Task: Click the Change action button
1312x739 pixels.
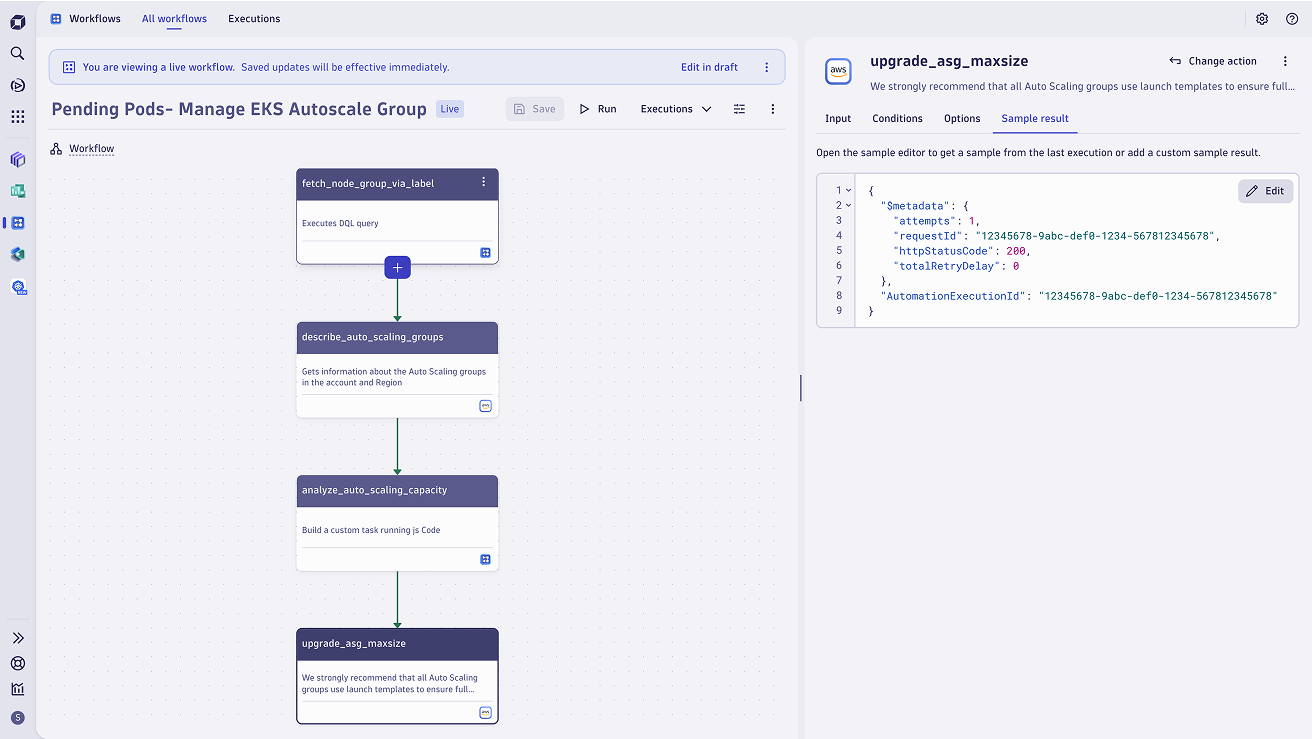Action: tap(1212, 61)
